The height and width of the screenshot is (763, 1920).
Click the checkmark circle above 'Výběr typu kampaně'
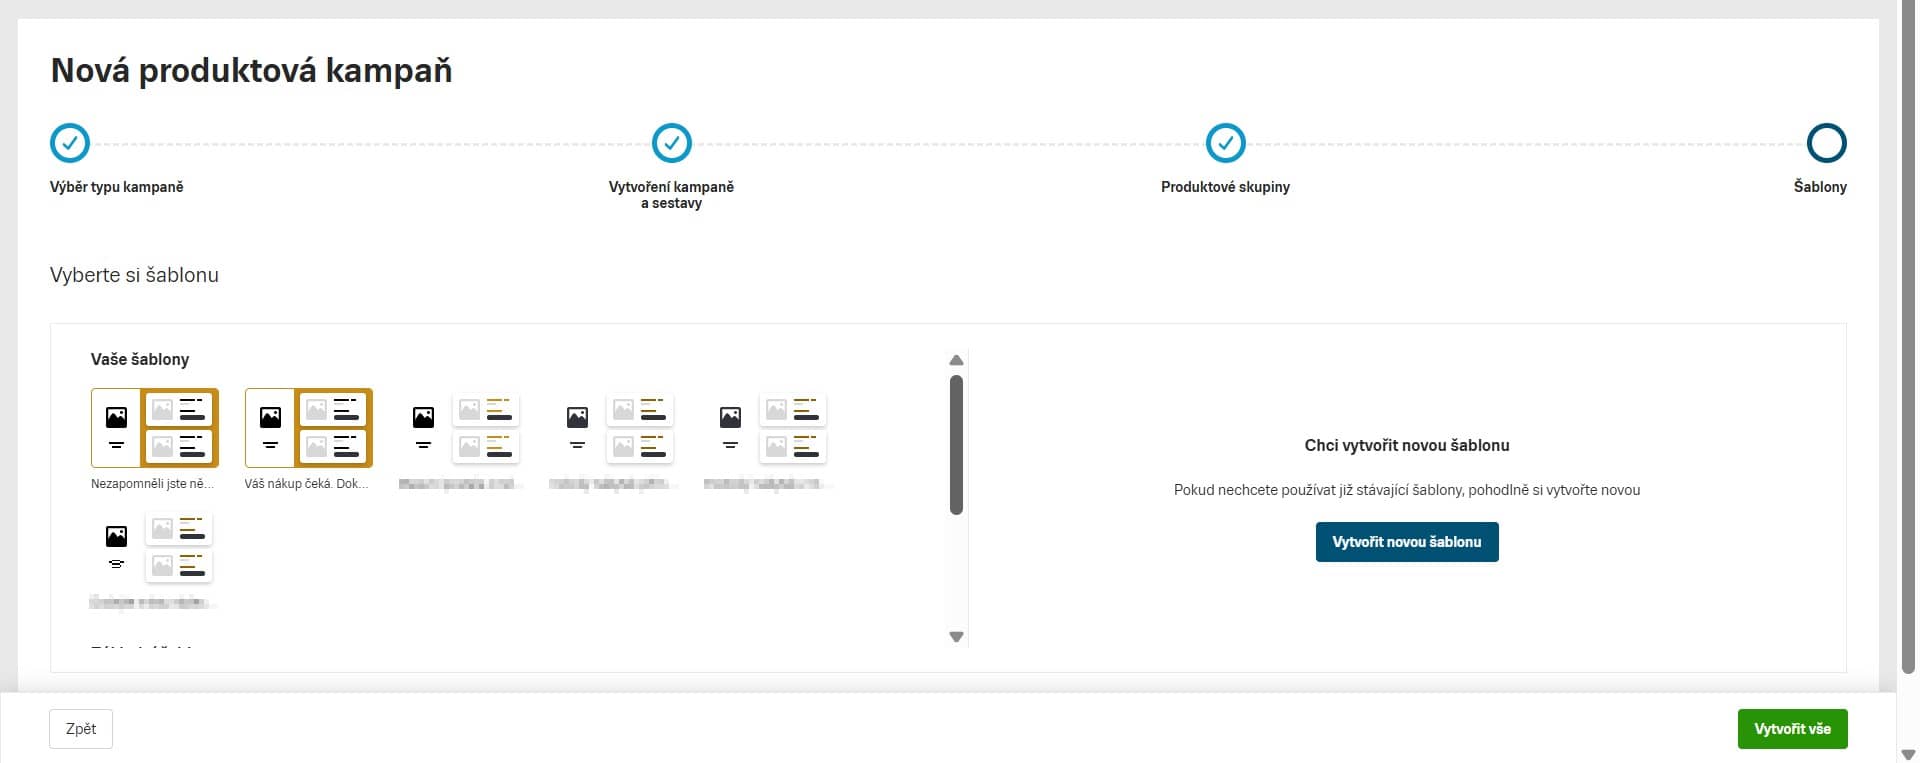pos(70,143)
